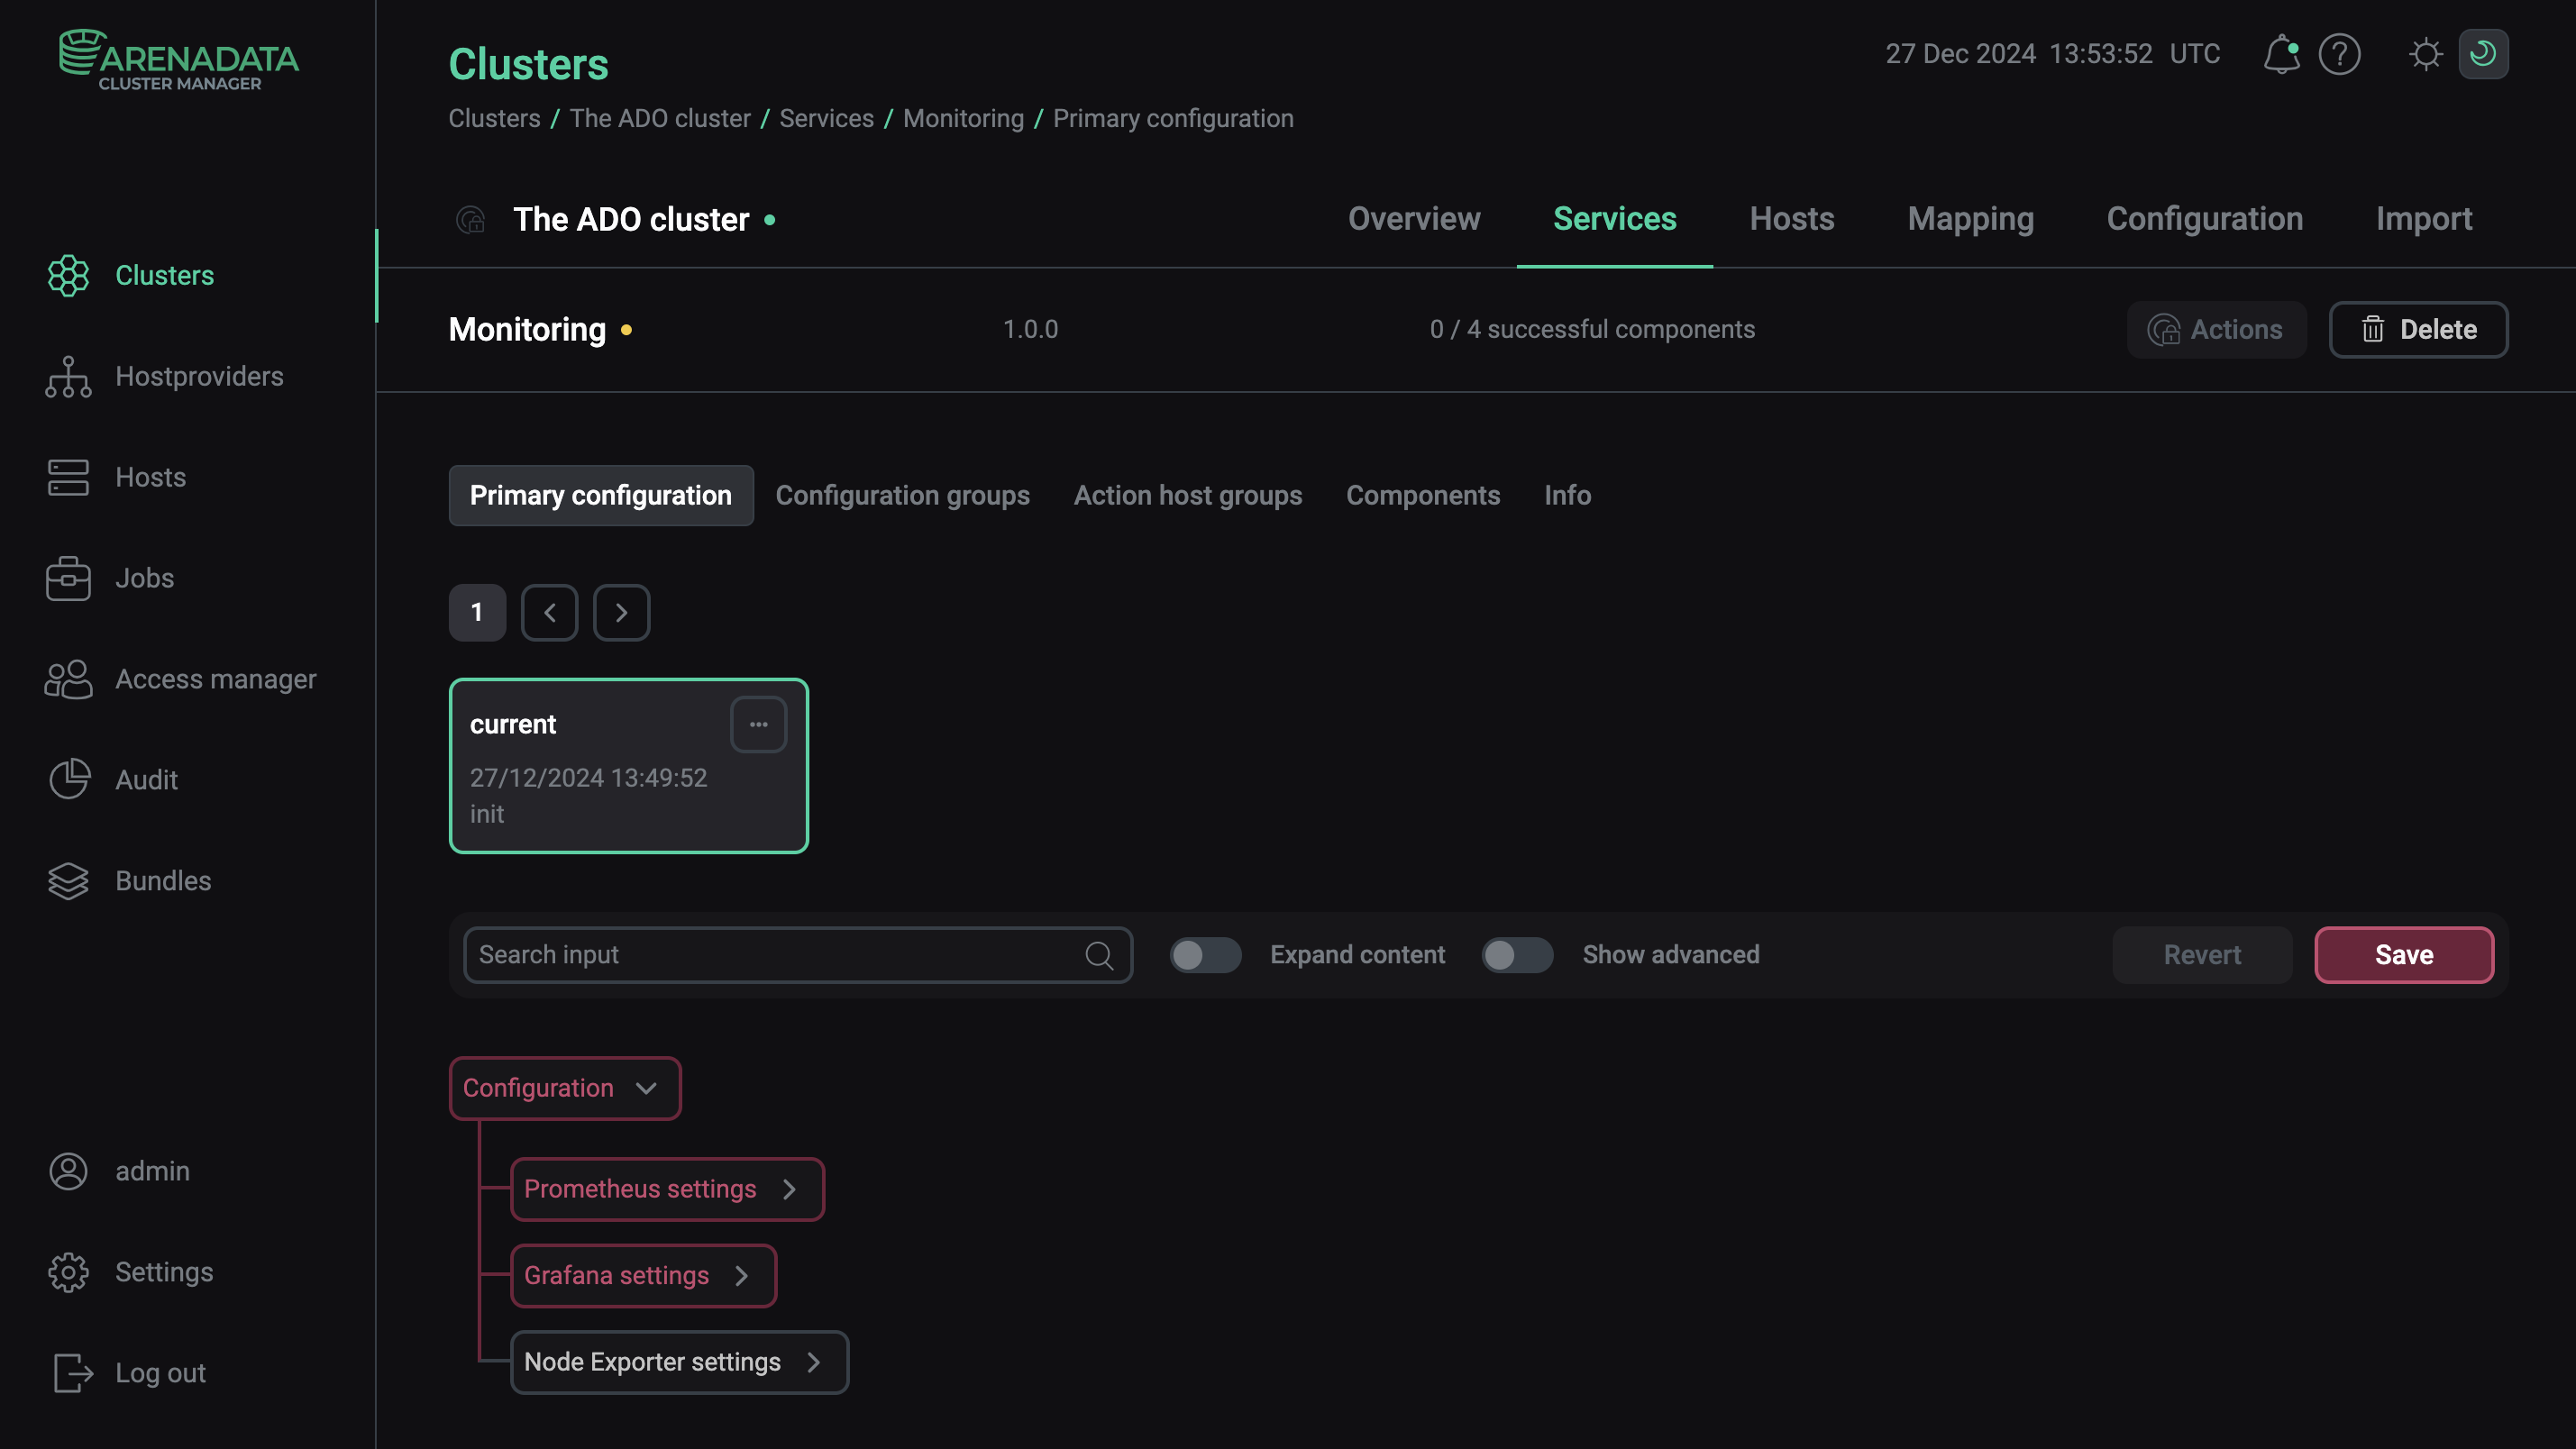
Task: Delete the Monitoring service
Action: [2418, 329]
